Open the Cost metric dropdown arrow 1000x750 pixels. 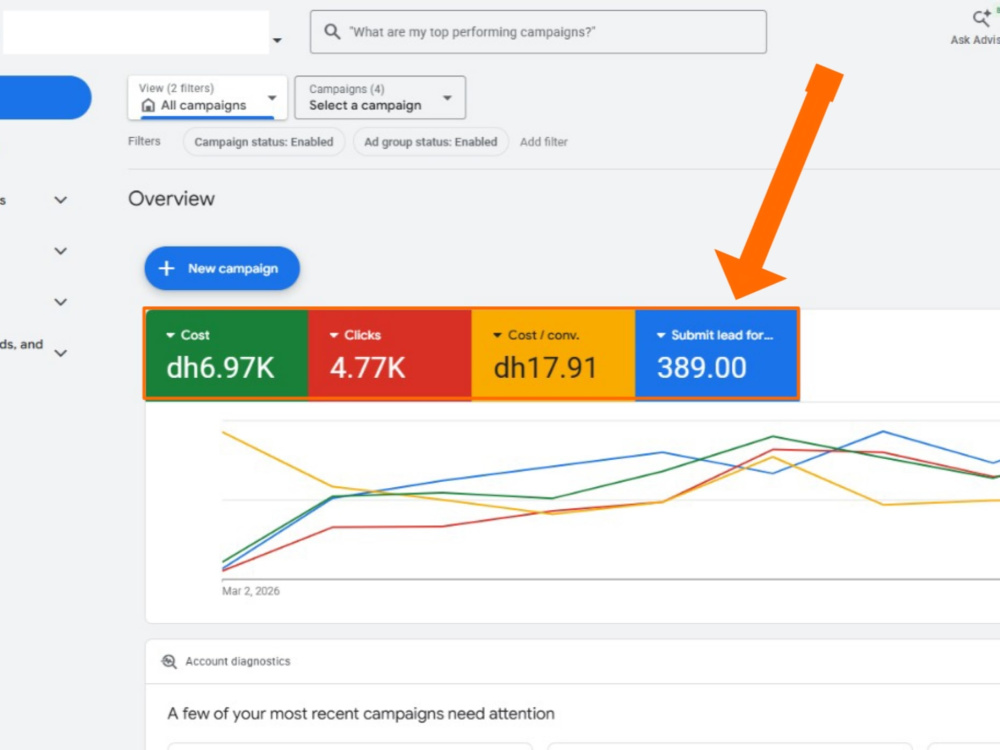click(x=170, y=335)
